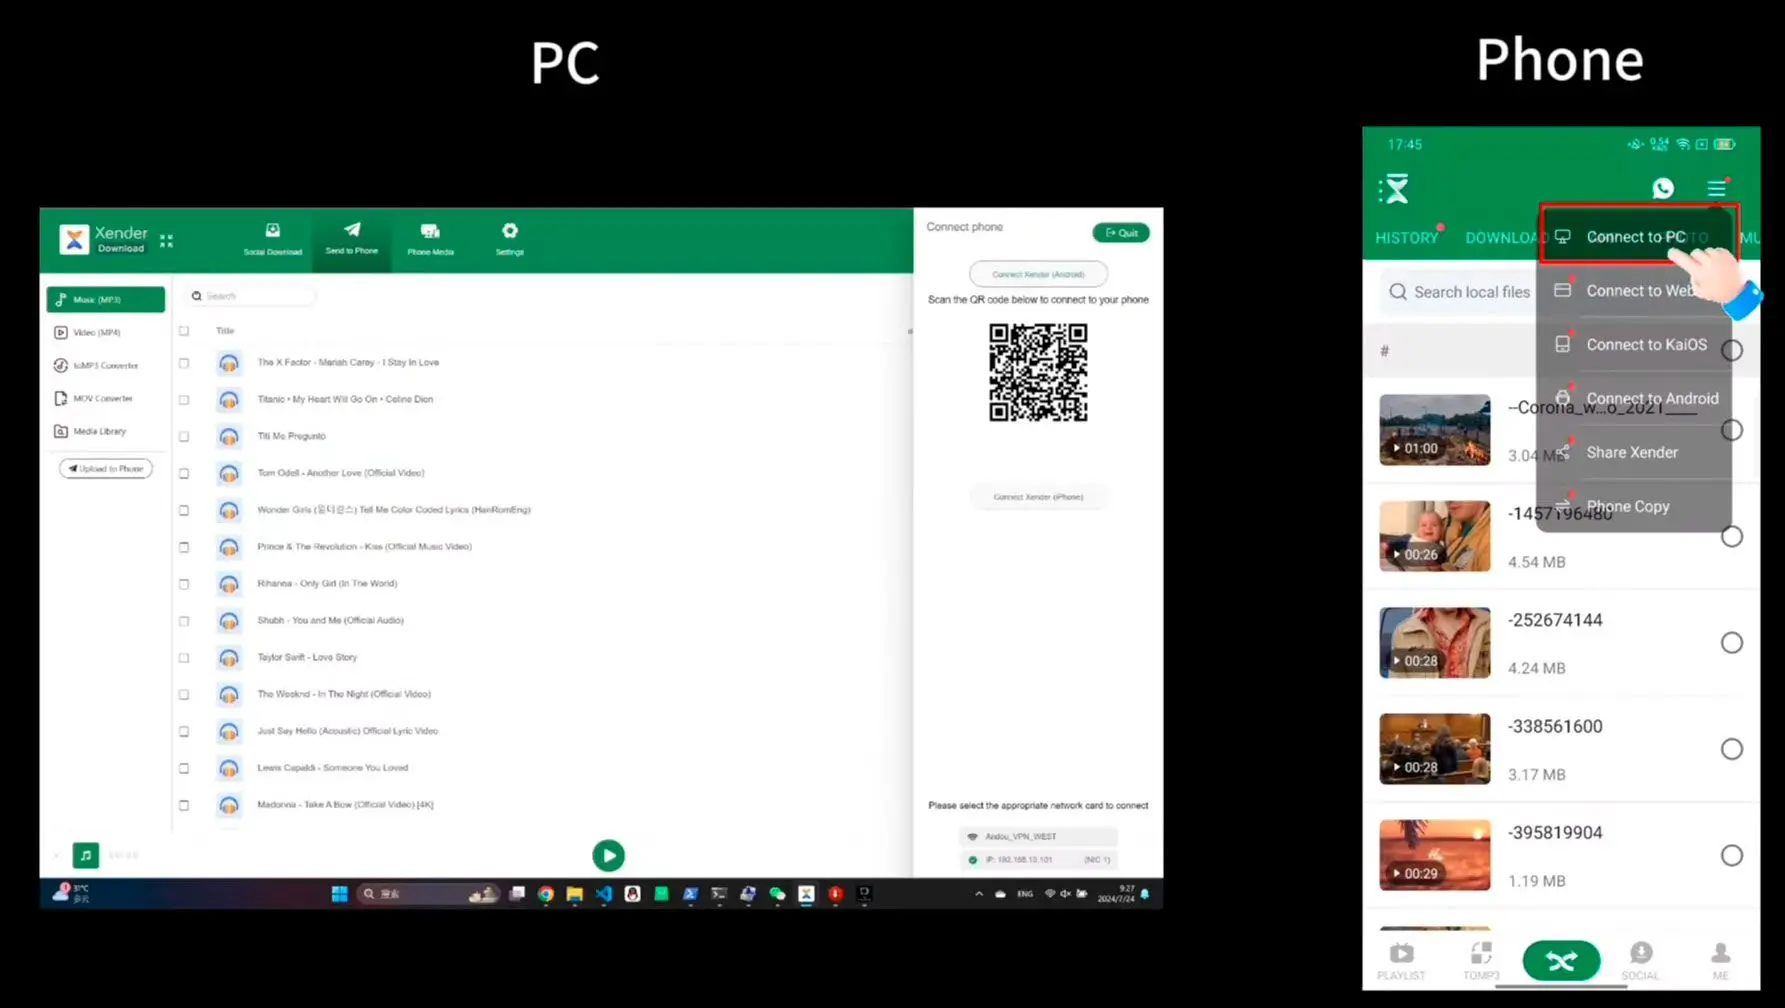
Task: Choose Phone Copy in phone menu
Action: (1635, 506)
